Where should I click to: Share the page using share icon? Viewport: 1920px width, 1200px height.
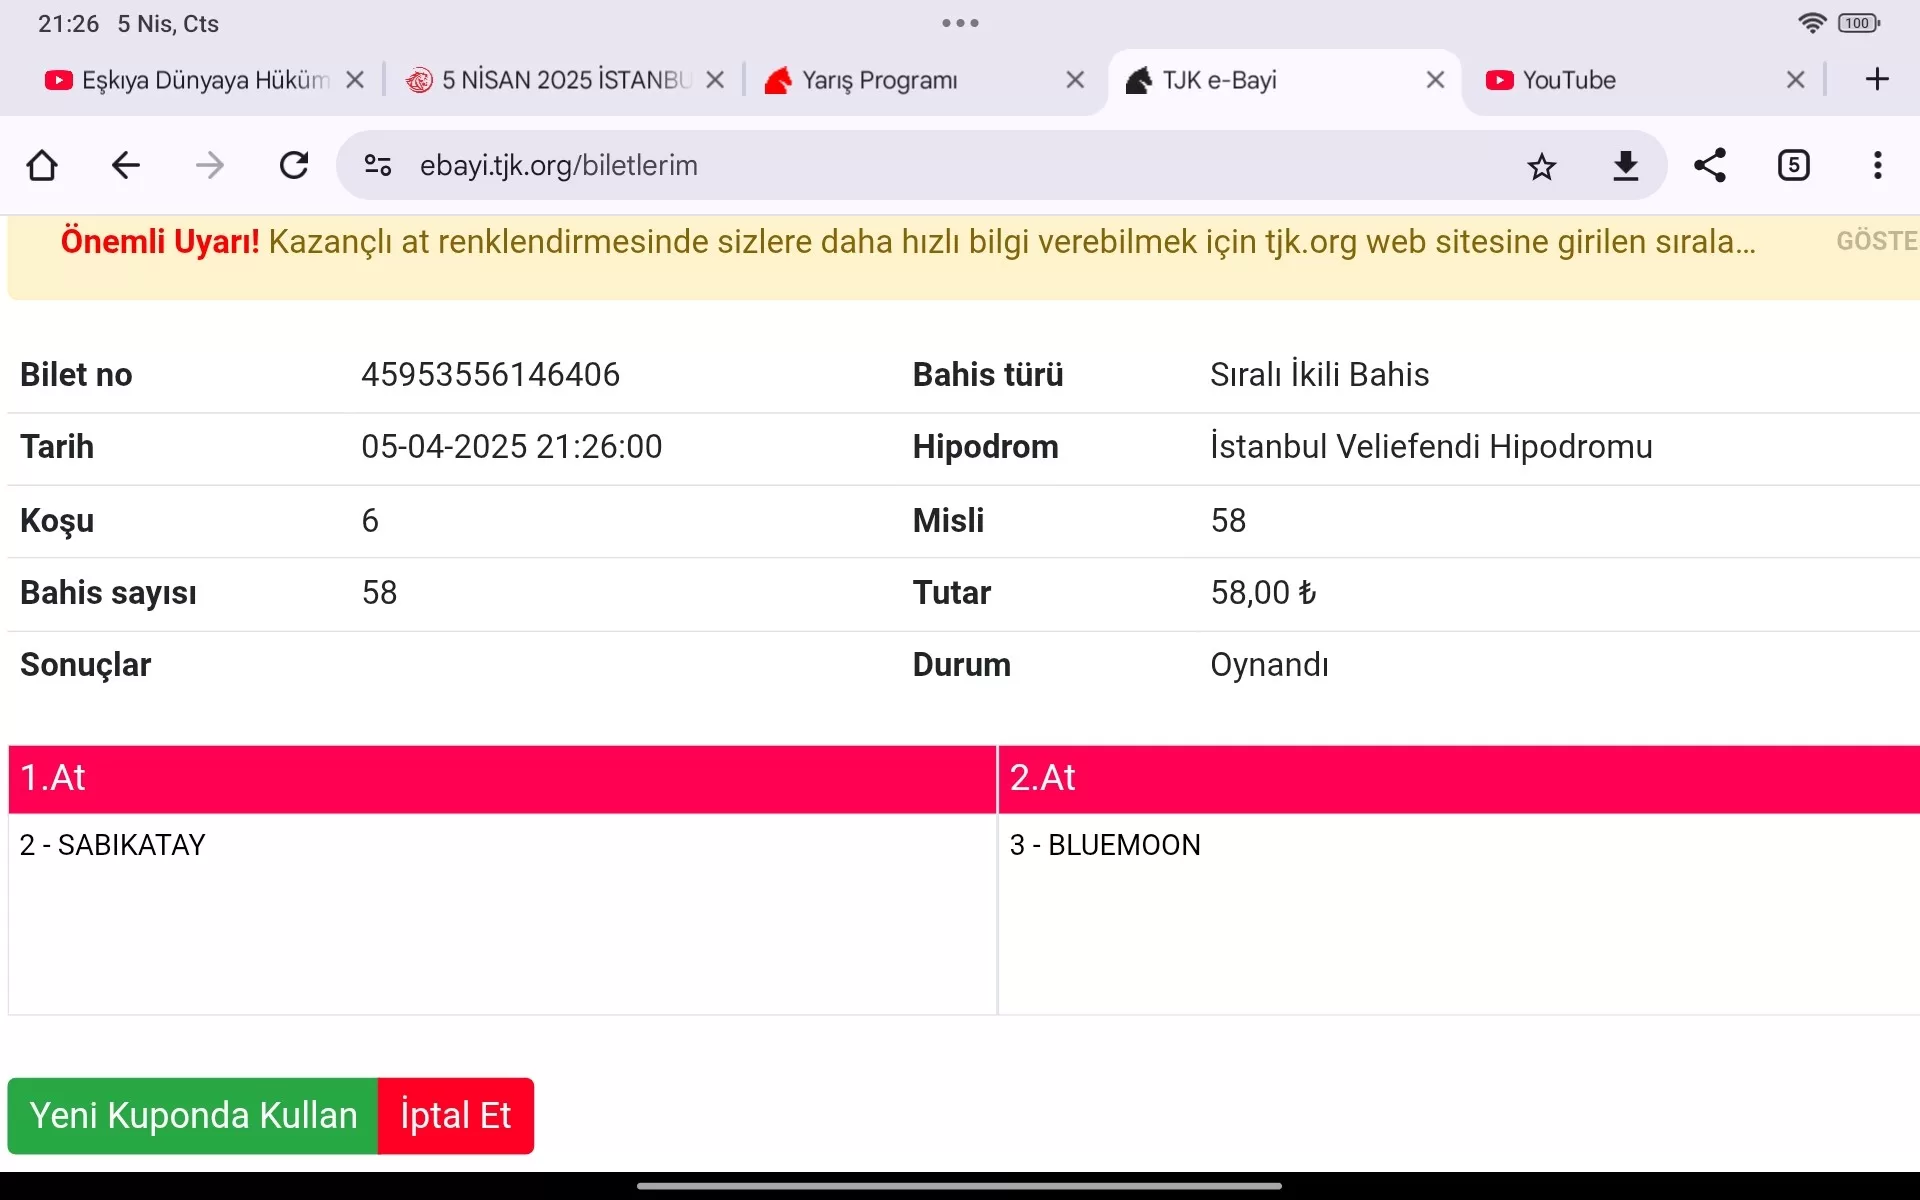coord(1710,166)
